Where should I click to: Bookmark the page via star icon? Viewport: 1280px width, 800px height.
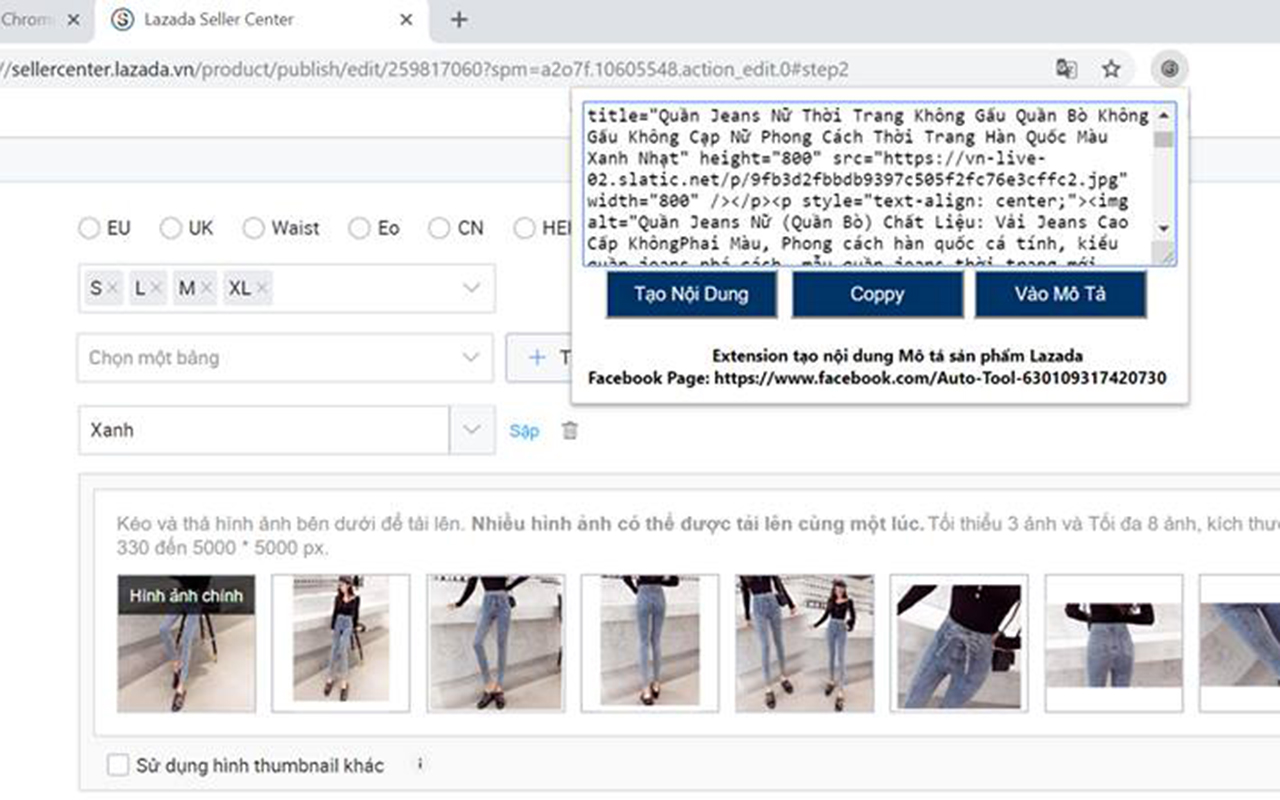1111,68
